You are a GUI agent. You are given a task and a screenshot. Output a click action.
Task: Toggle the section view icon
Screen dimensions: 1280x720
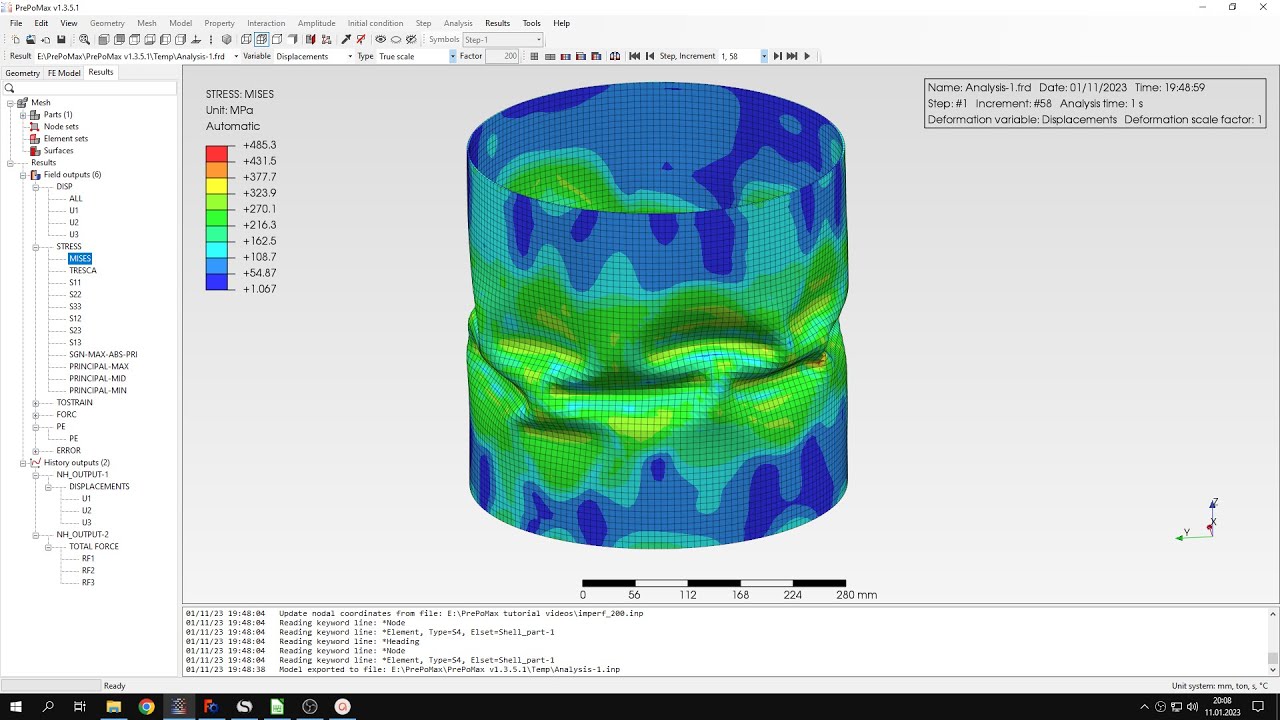(310, 40)
